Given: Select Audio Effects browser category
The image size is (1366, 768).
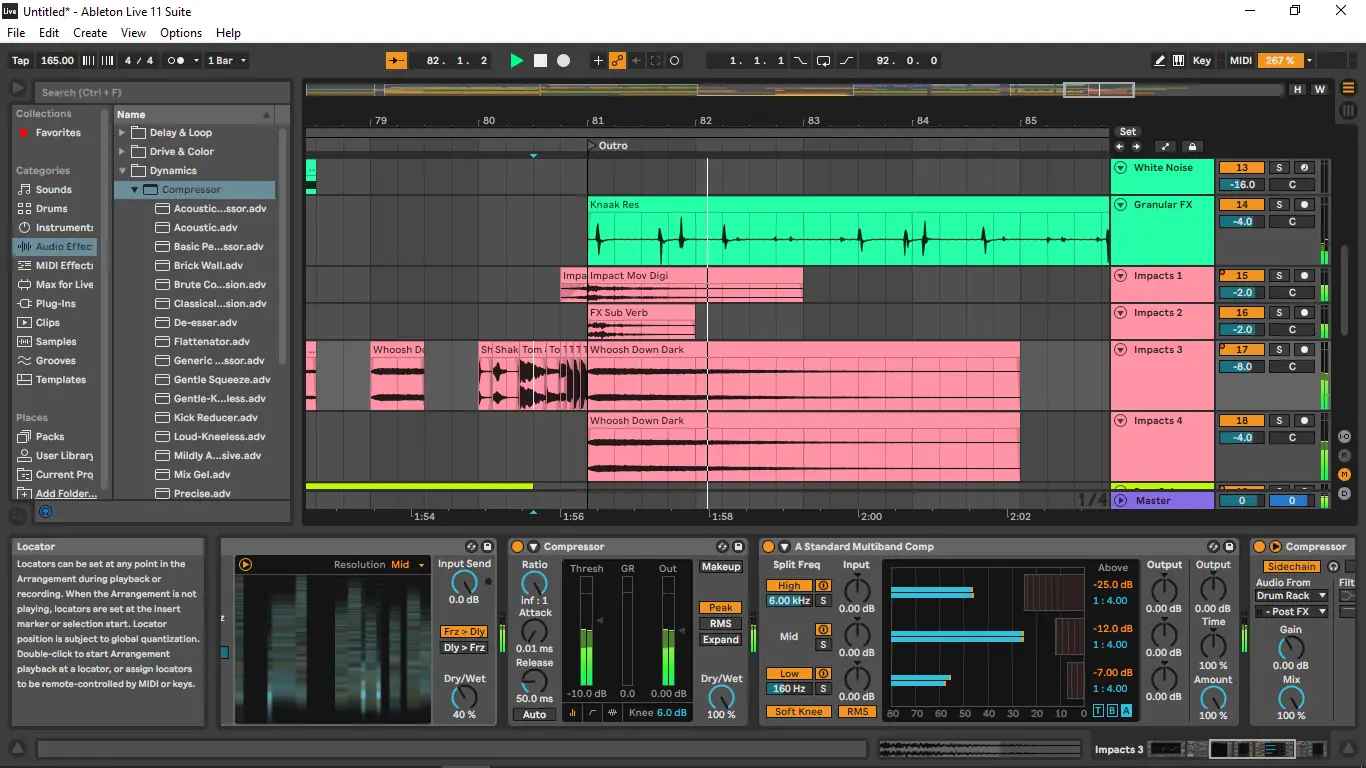Looking at the screenshot, I should point(56,247).
